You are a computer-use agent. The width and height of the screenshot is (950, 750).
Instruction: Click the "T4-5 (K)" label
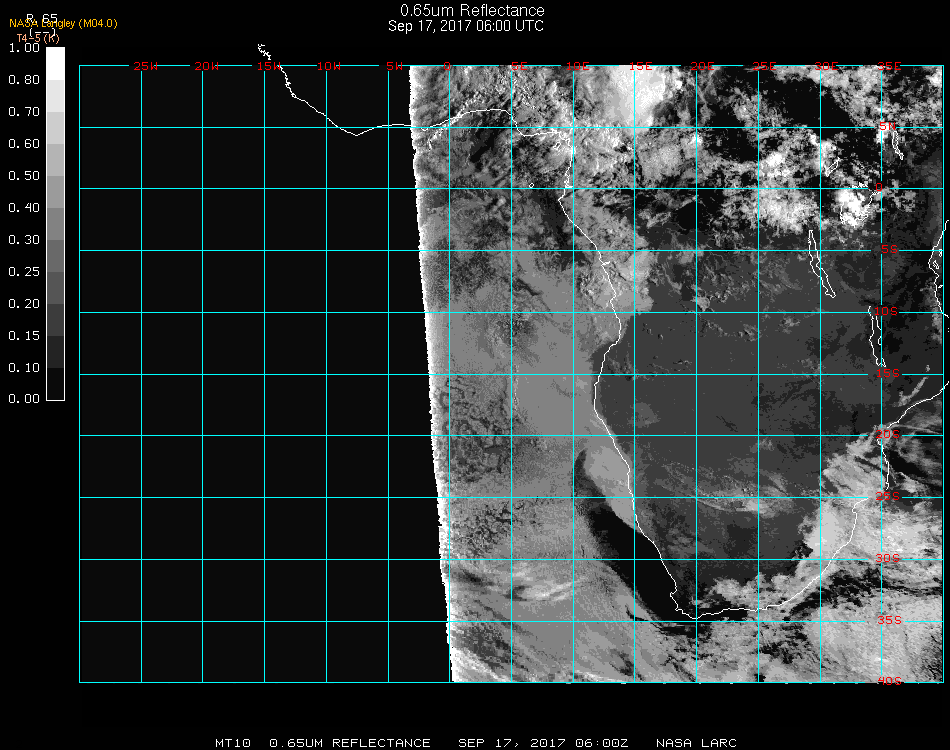38,38
